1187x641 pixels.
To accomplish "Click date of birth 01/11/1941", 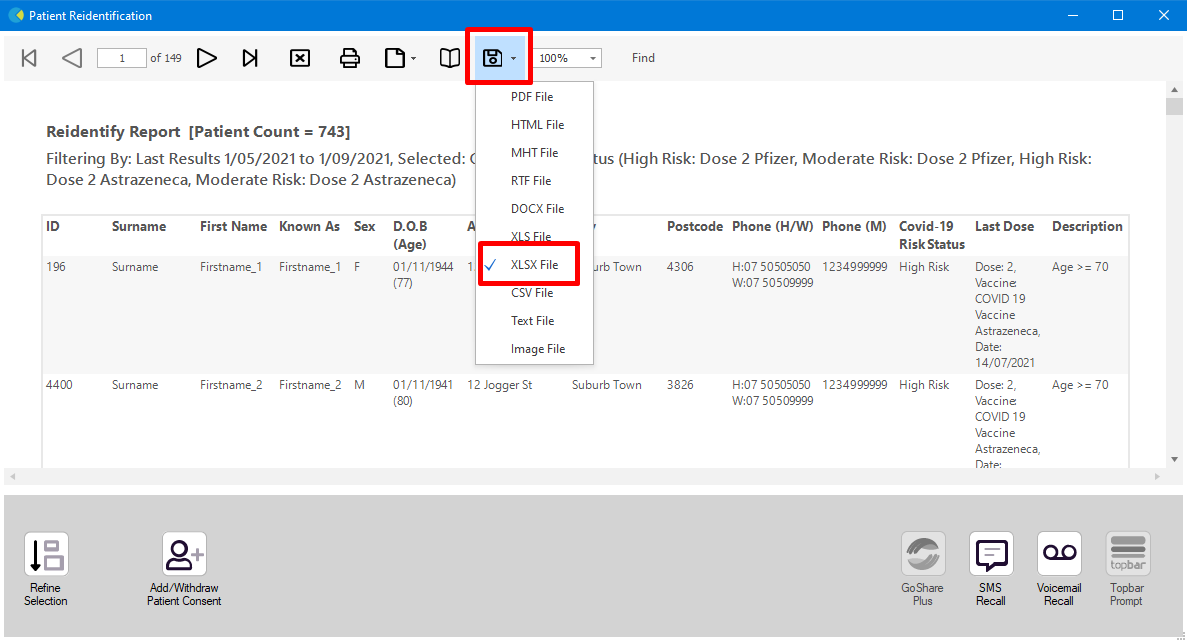I will [422, 385].
